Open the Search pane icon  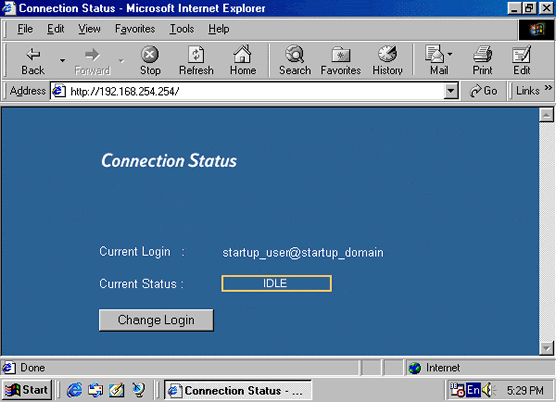295,54
